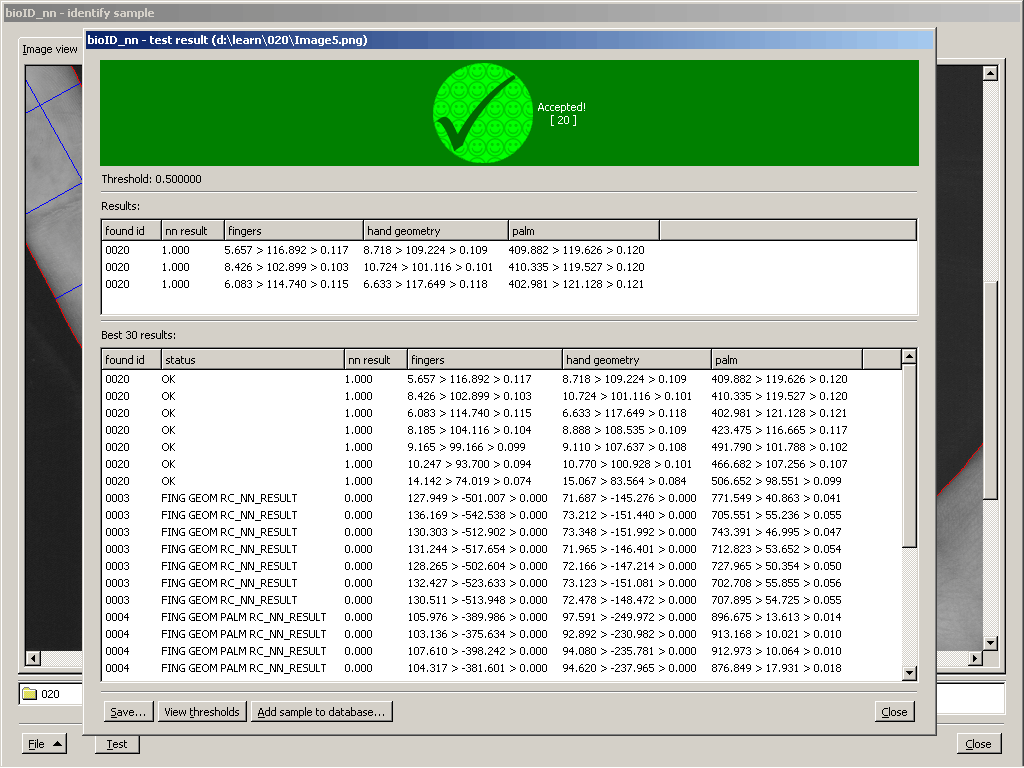Click the down arrow of Best 30 results scrollbar
The width and height of the screenshot is (1024, 768).
point(909,673)
